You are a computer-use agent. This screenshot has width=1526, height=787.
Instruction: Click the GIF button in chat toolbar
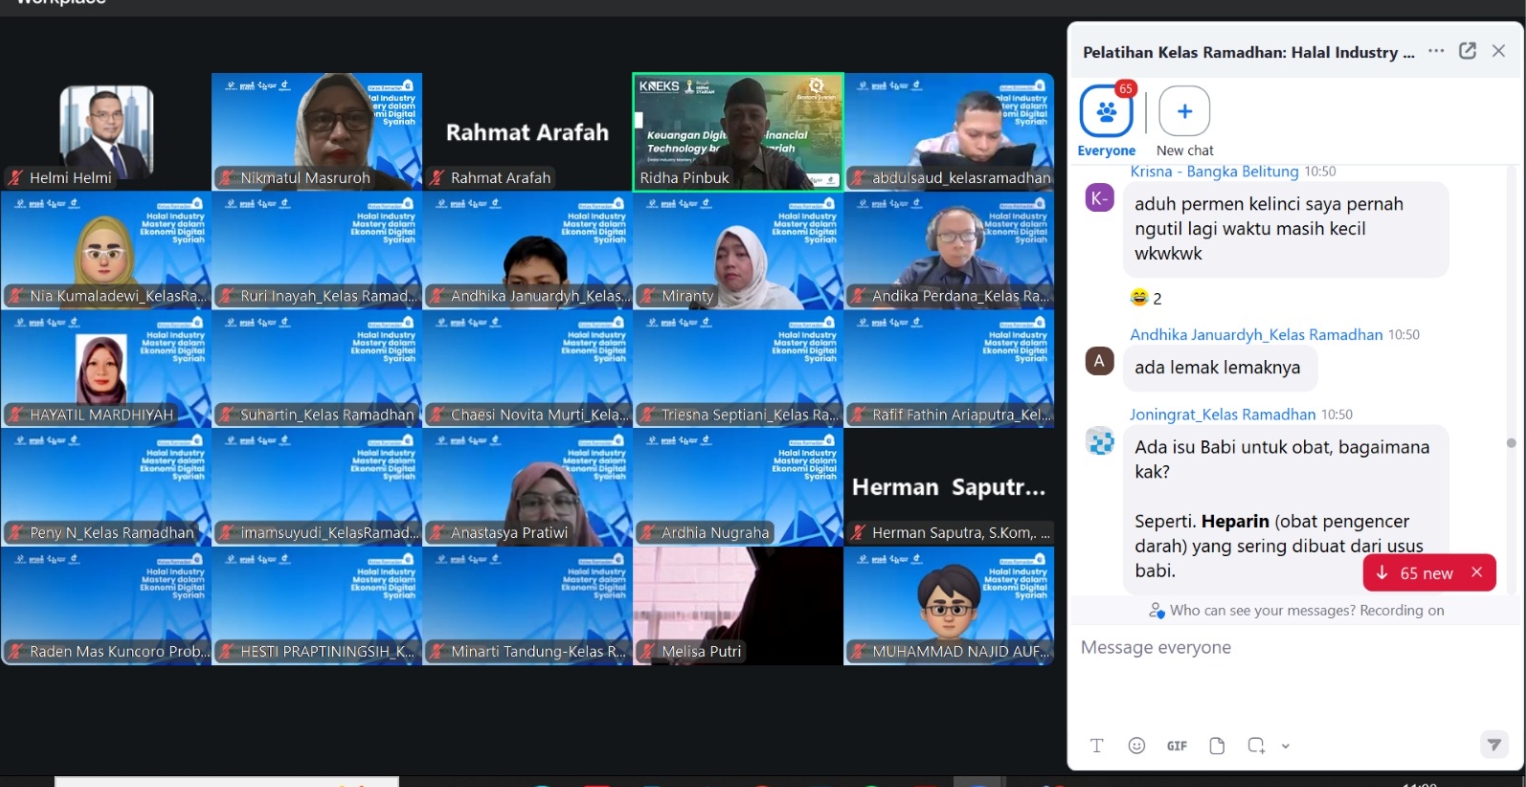click(1177, 746)
